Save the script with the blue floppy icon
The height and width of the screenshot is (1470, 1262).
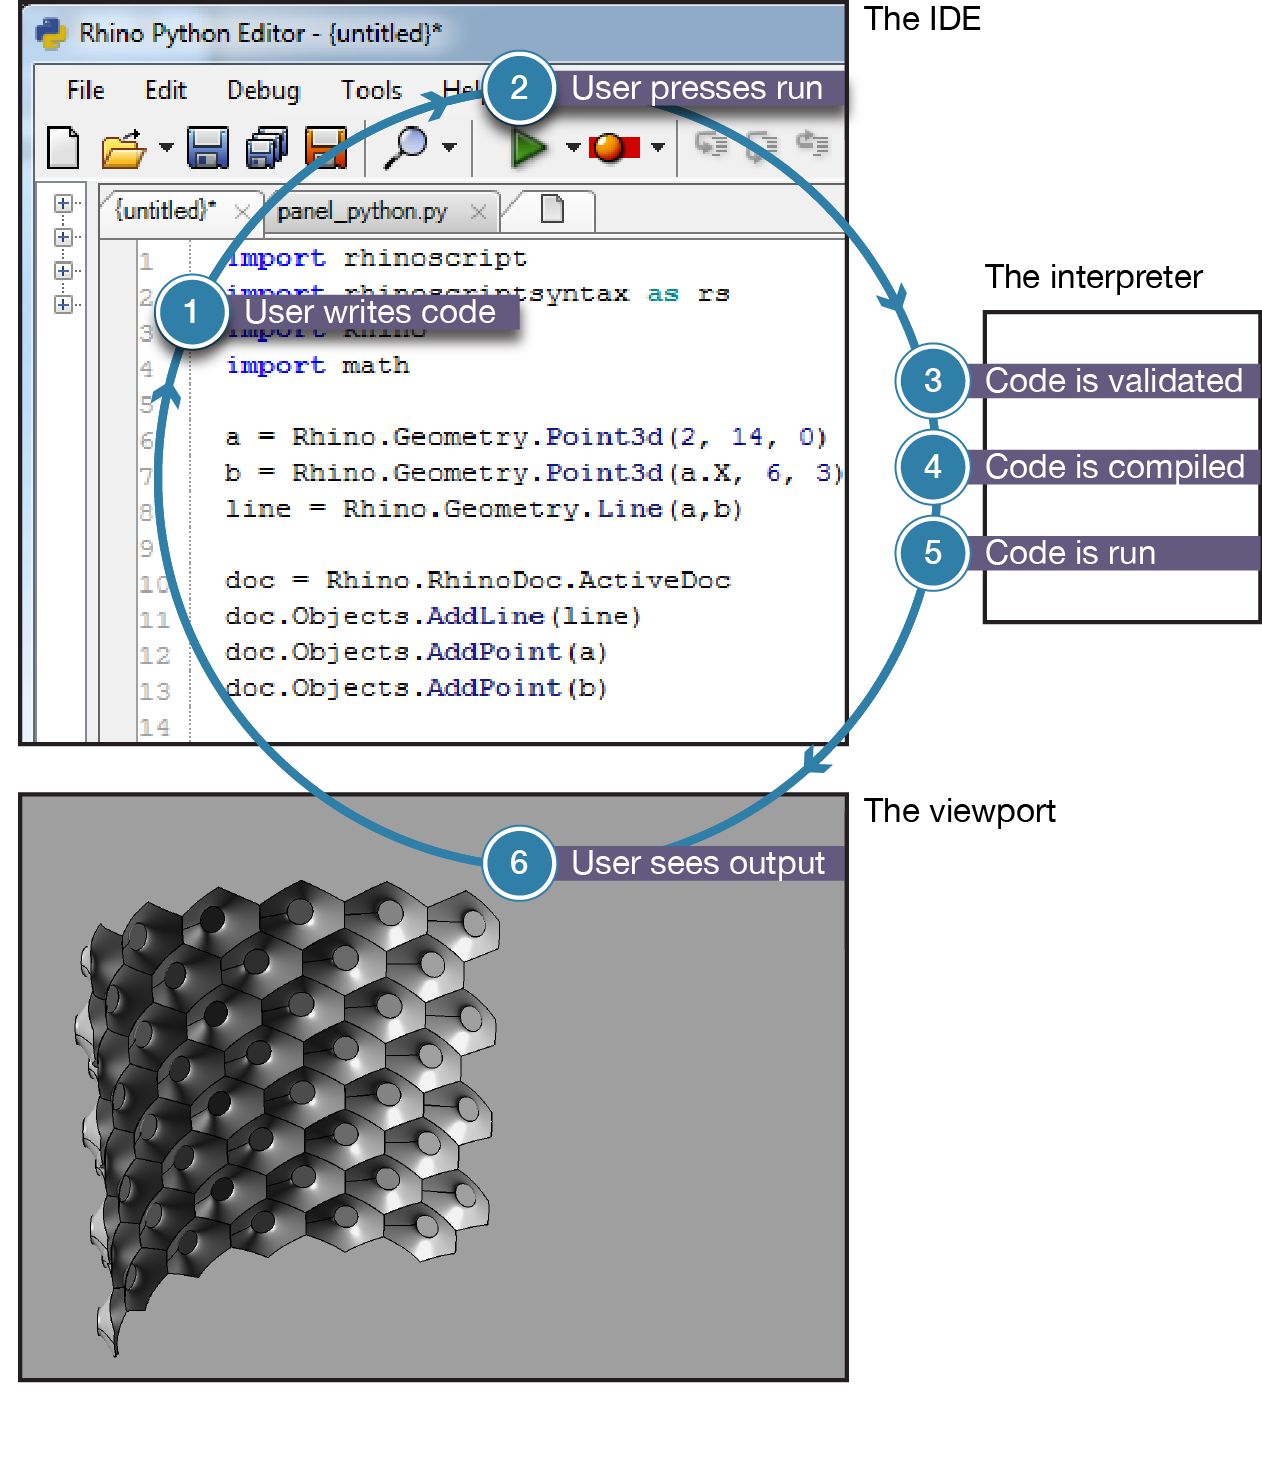tap(208, 148)
